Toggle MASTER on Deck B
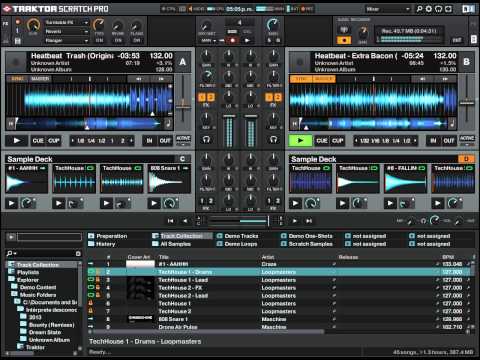The height and width of the screenshot is (360, 480). coord(324,79)
